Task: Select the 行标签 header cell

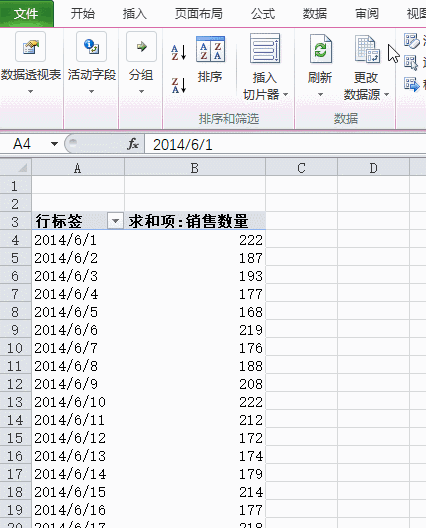Action: pos(78,221)
